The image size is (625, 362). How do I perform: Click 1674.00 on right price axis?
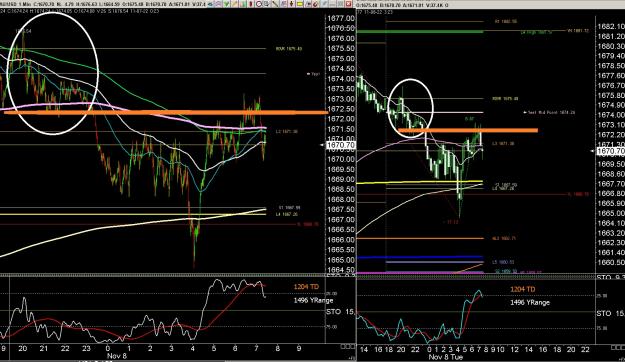pyautogui.click(x=611, y=115)
